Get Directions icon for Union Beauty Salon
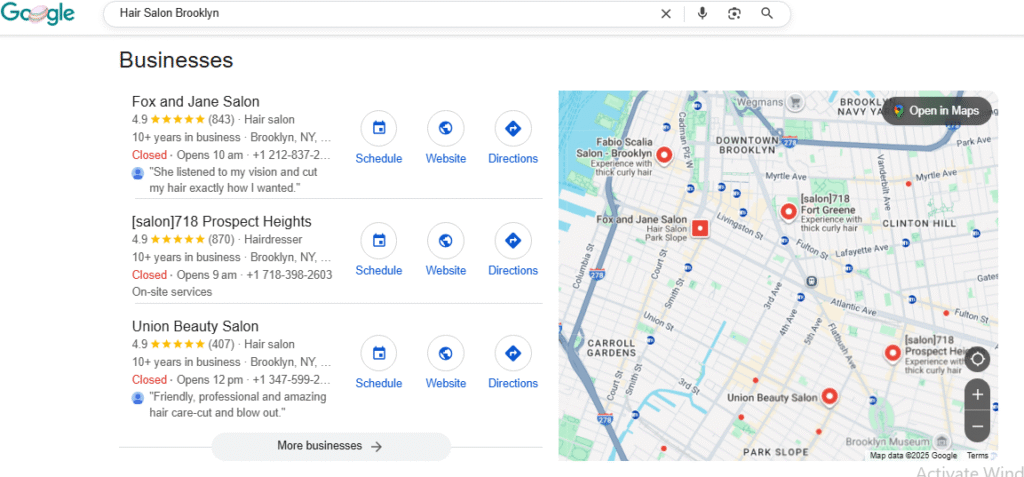This screenshot has height=477, width=1024. (513, 354)
